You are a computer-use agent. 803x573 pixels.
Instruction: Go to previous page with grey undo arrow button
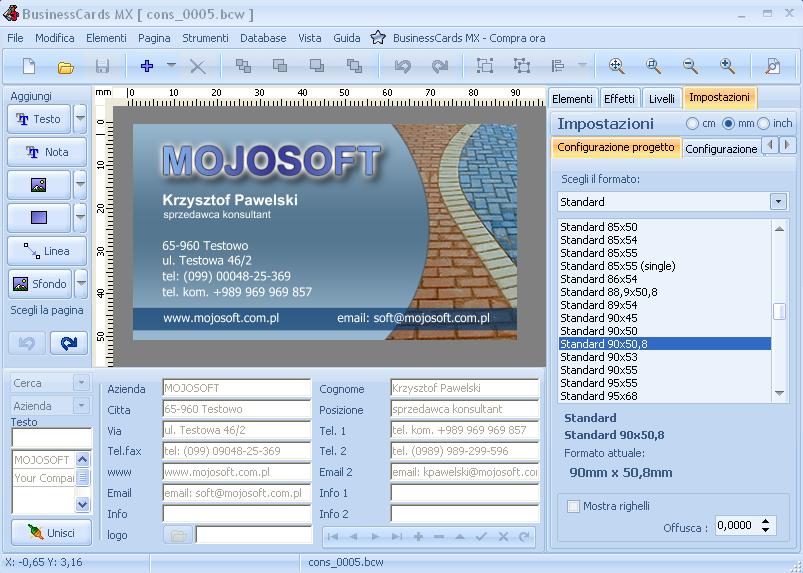click(27, 343)
